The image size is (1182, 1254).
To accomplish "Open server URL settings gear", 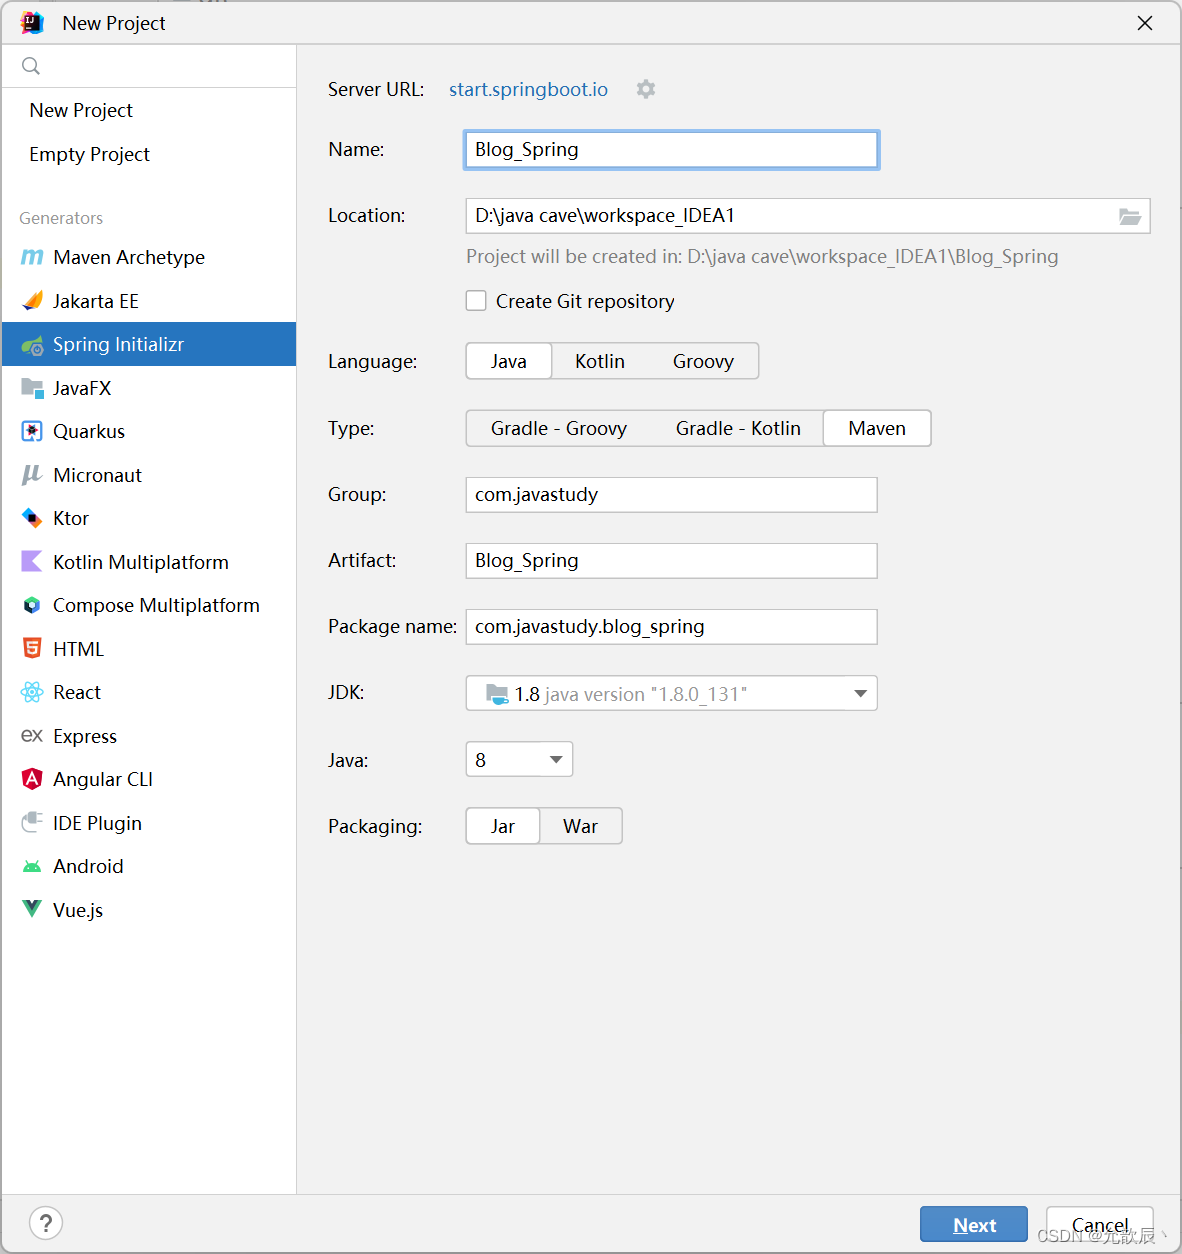I will [x=646, y=89].
